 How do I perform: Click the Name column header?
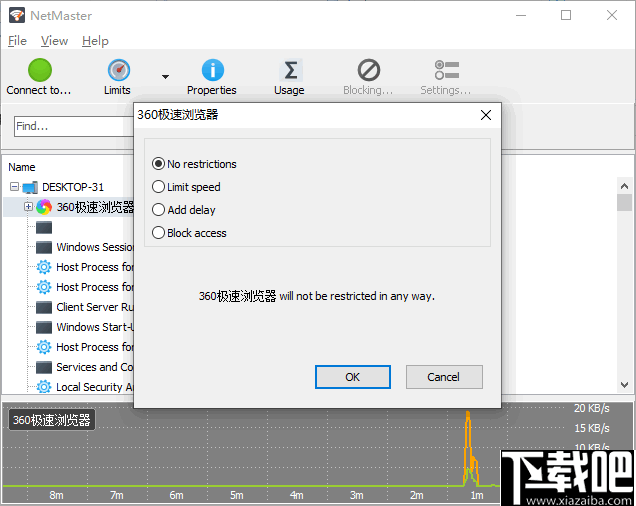(x=22, y=167)
